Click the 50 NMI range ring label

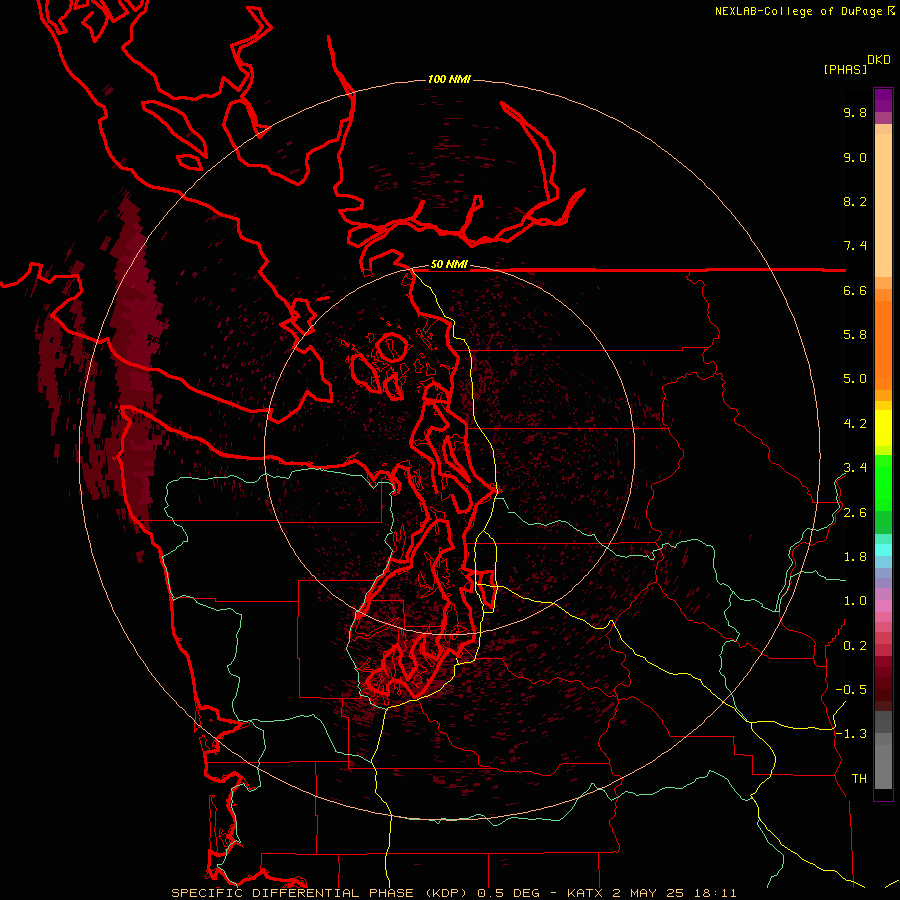click(449, 265)
